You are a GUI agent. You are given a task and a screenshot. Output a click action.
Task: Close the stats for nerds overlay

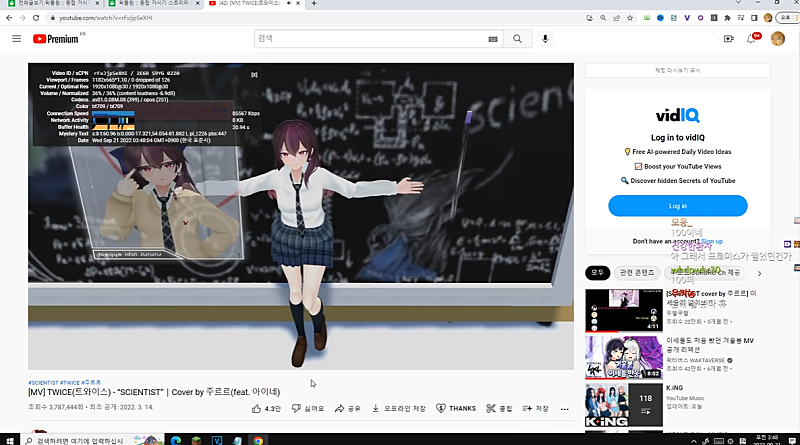(x=254, y=75)
